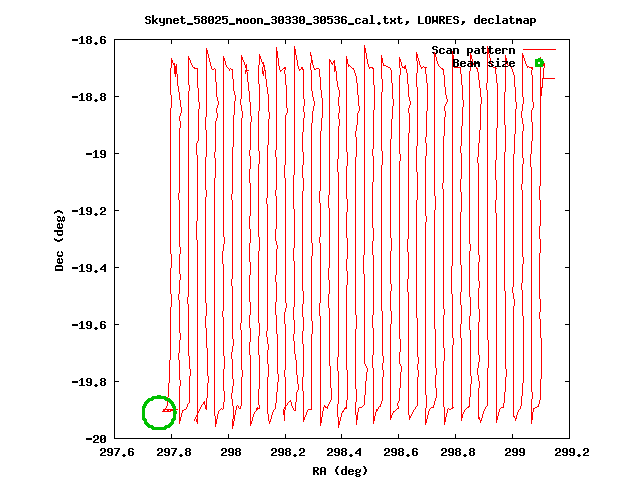
Task: Click the 298.2 RA axis tick label
Action: coord(287,452)
